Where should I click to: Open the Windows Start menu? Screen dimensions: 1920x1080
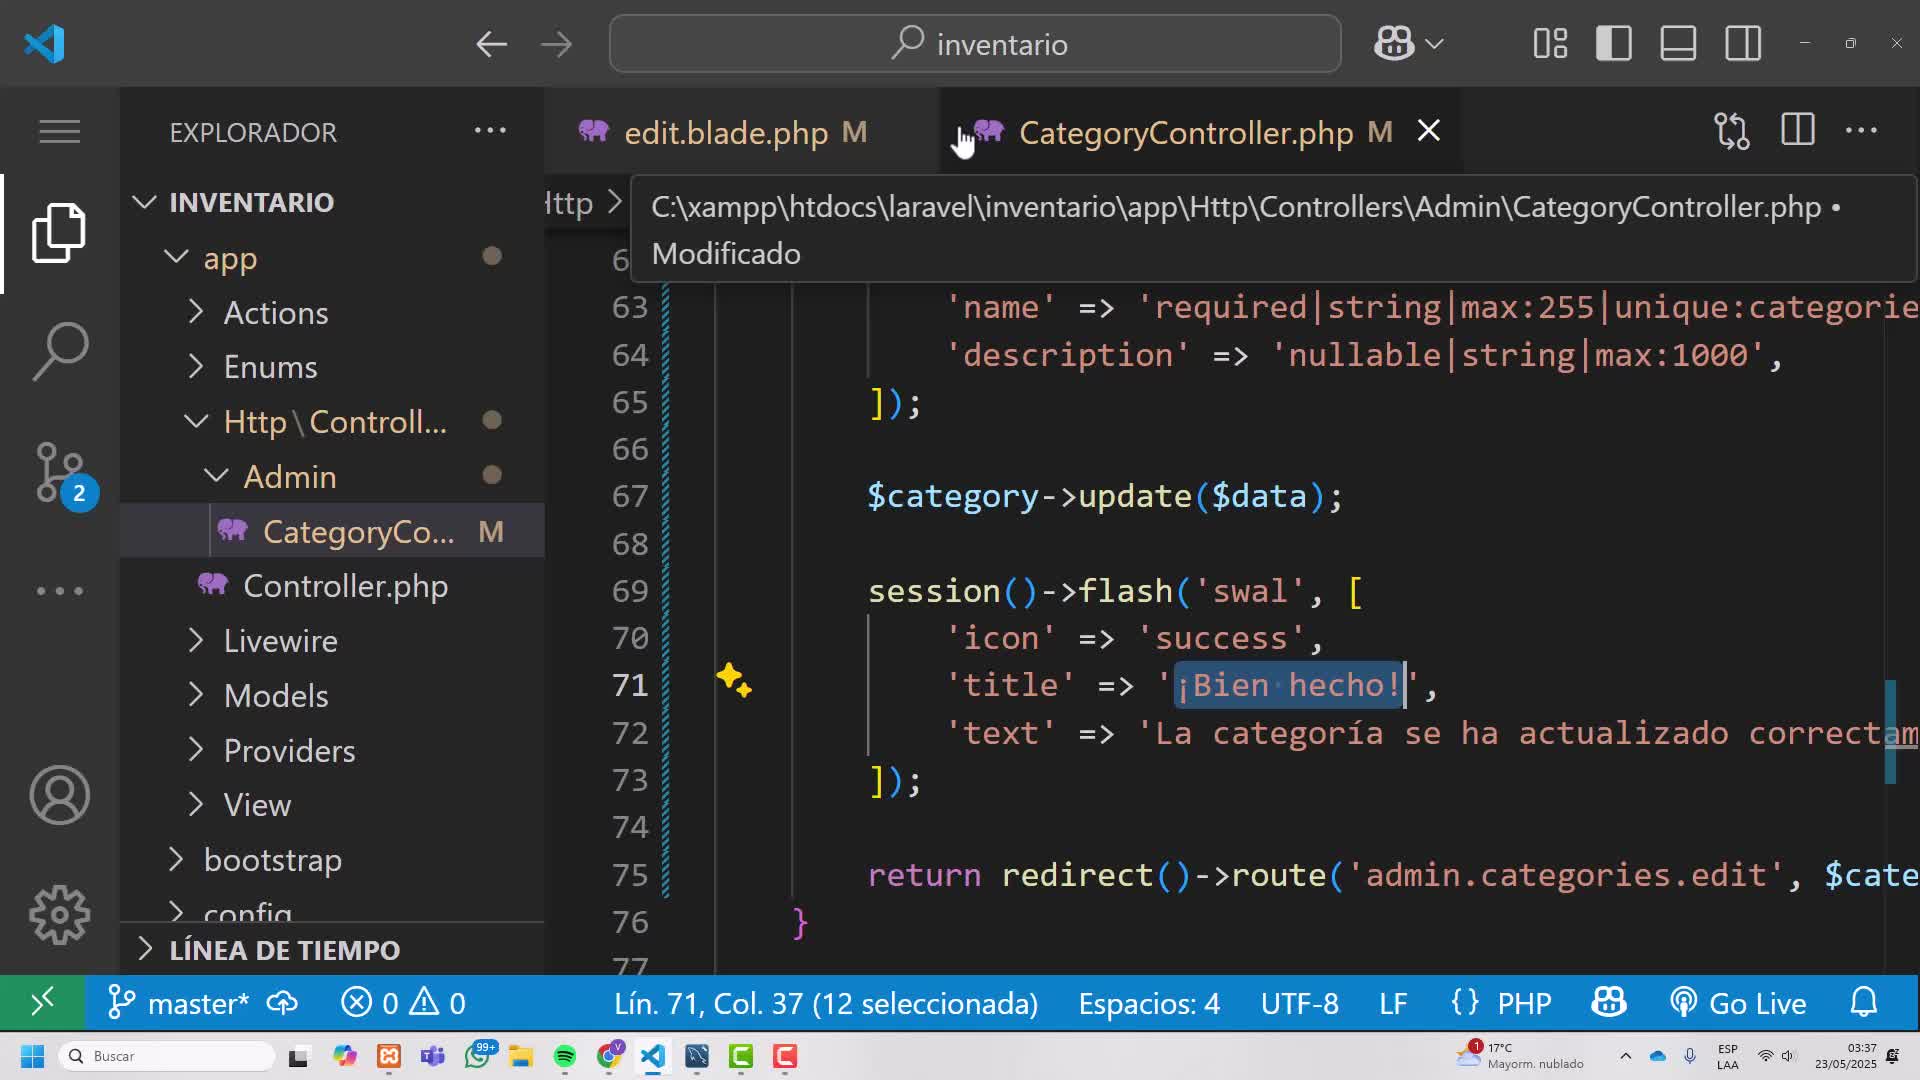pos(32,1056)
